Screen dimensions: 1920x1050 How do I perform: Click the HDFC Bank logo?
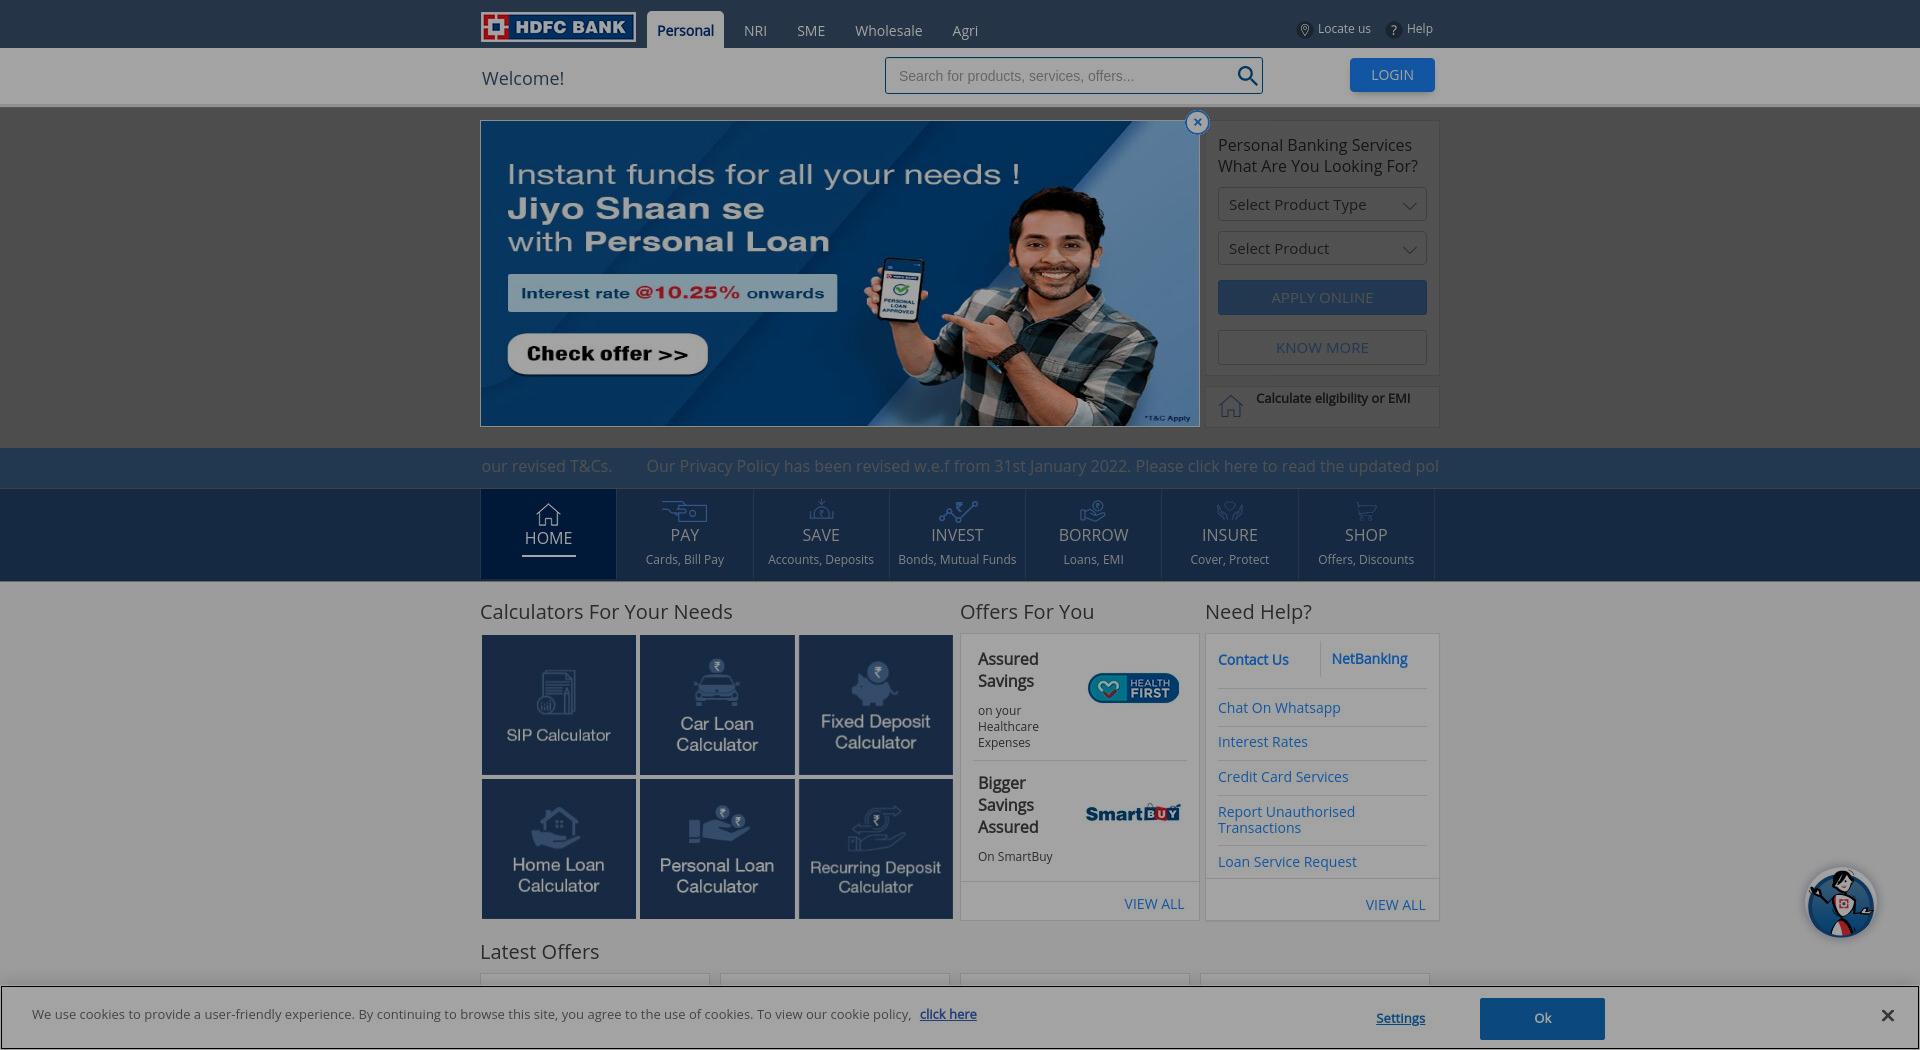558,27
